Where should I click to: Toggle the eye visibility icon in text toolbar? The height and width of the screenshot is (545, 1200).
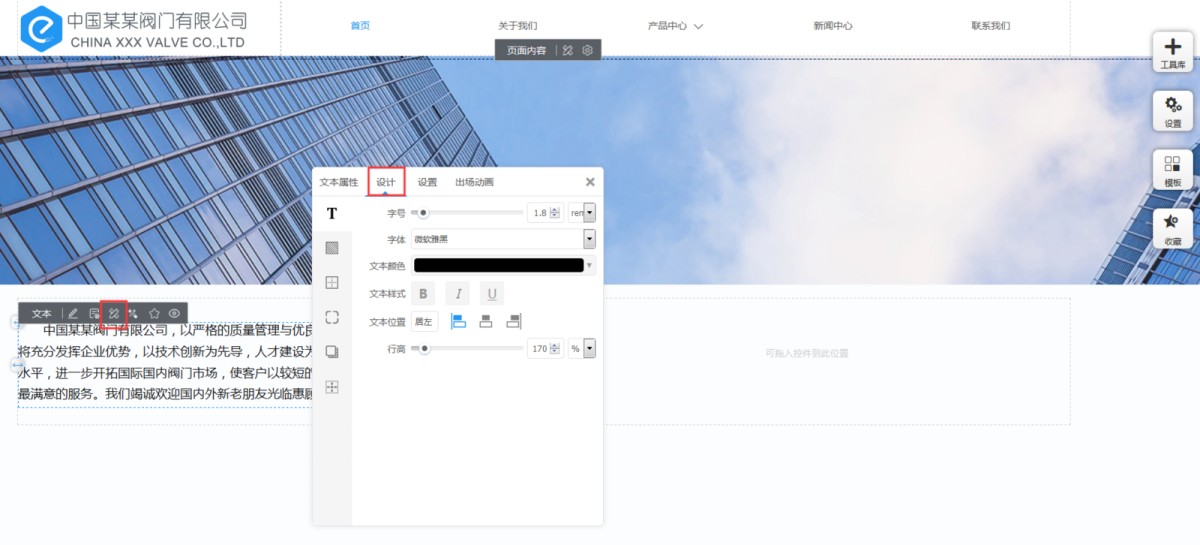[174, 314]
